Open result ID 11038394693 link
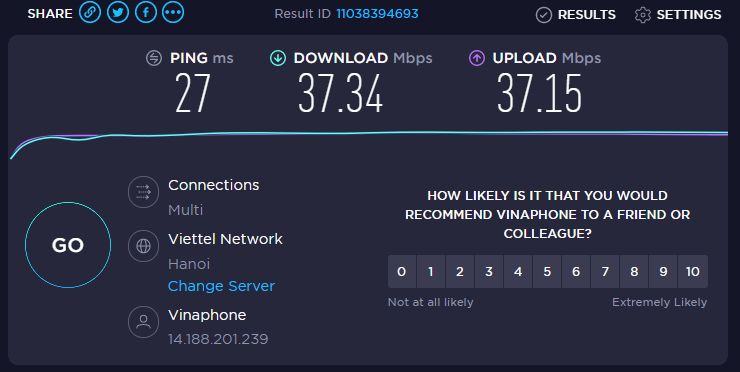740x372 pixels. click(377, 14)
